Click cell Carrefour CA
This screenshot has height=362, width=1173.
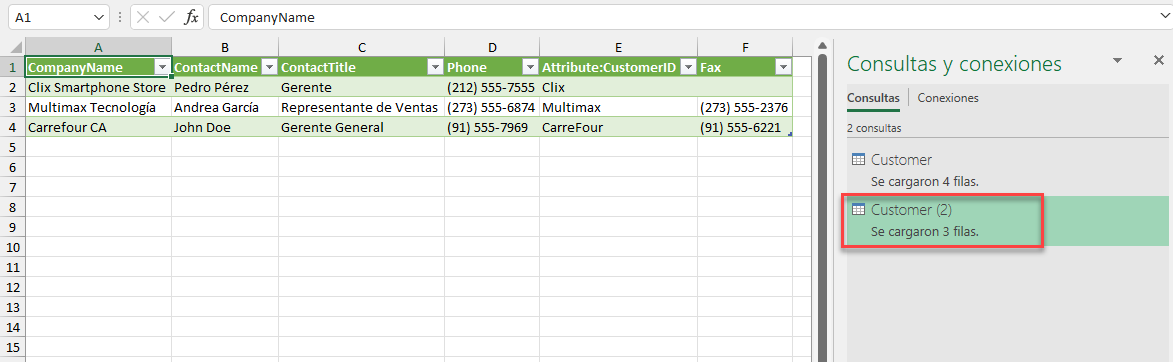coord(99,127)
